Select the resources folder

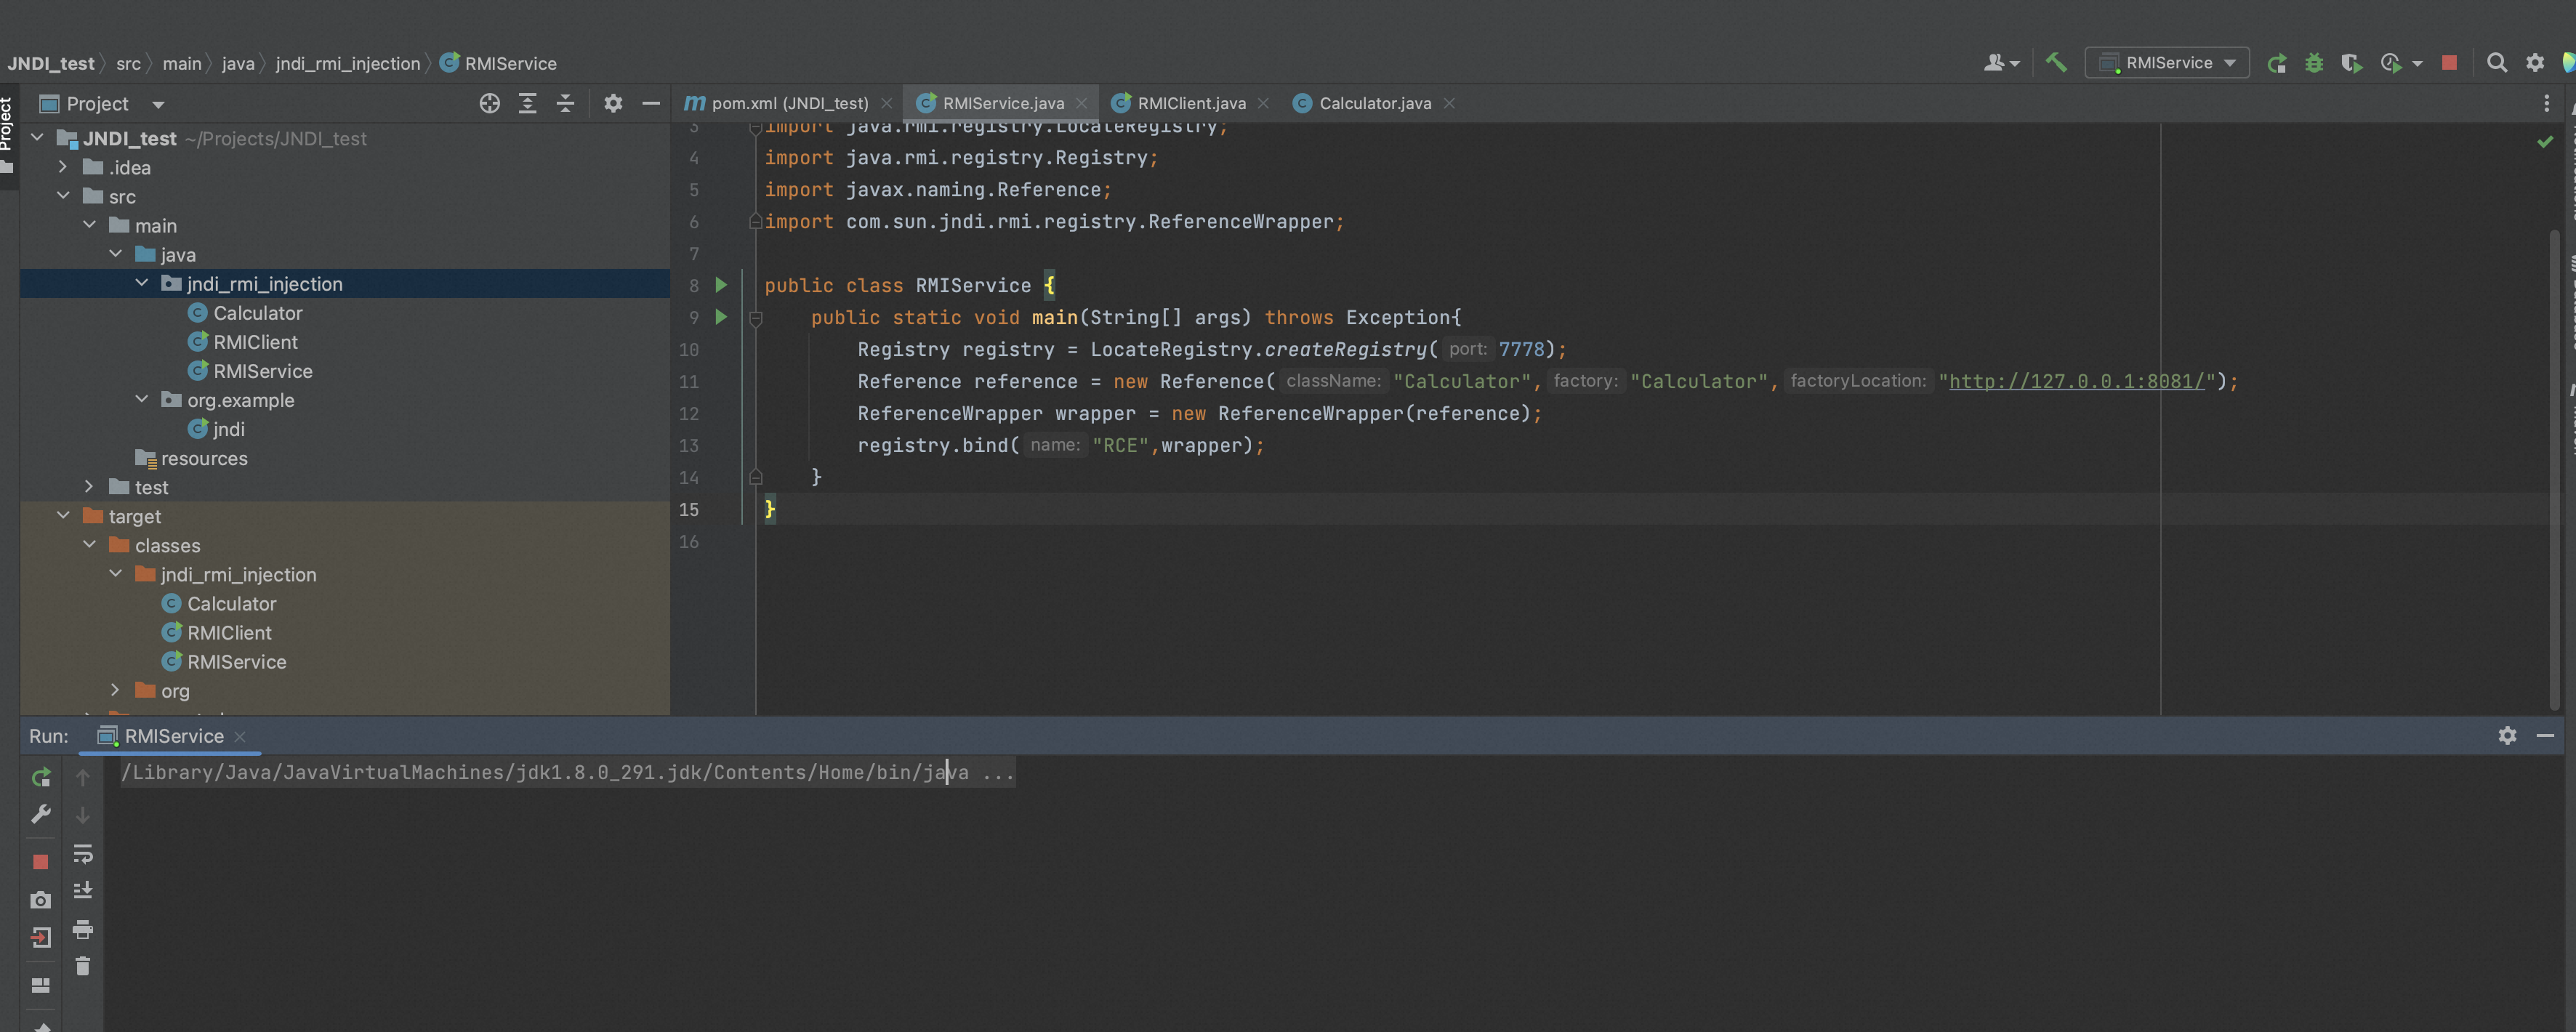[204, 458]
